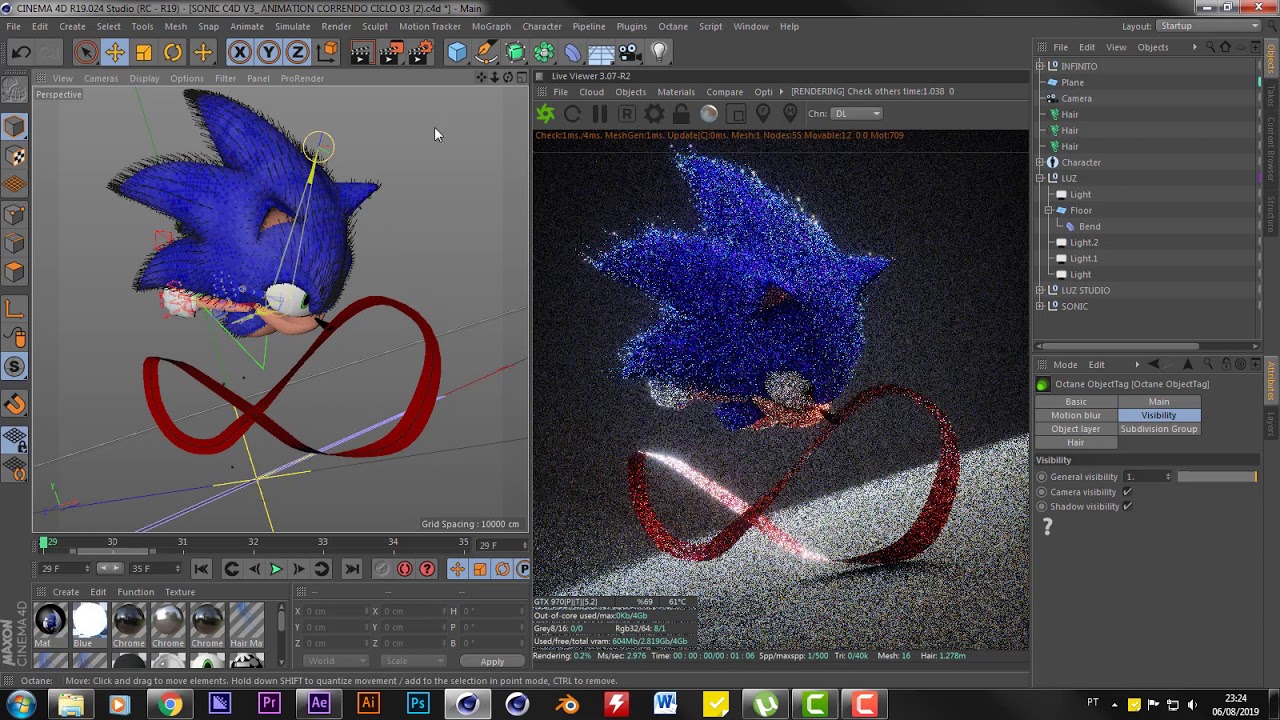
Task: Open the World coordinate dropdown
Action: coord(335,661)
